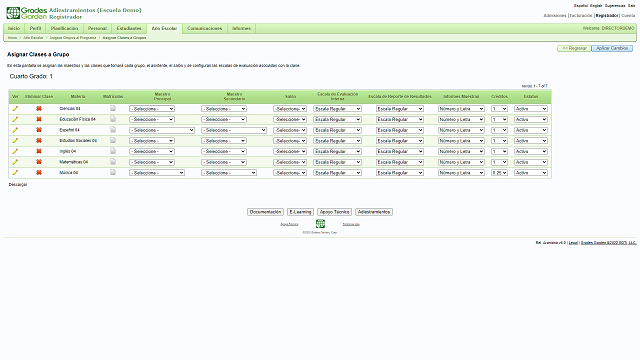Screen dimensions: 640x360
Task: Expand Salón dropdown for Educación Física 04
Action: click(290, 120)
